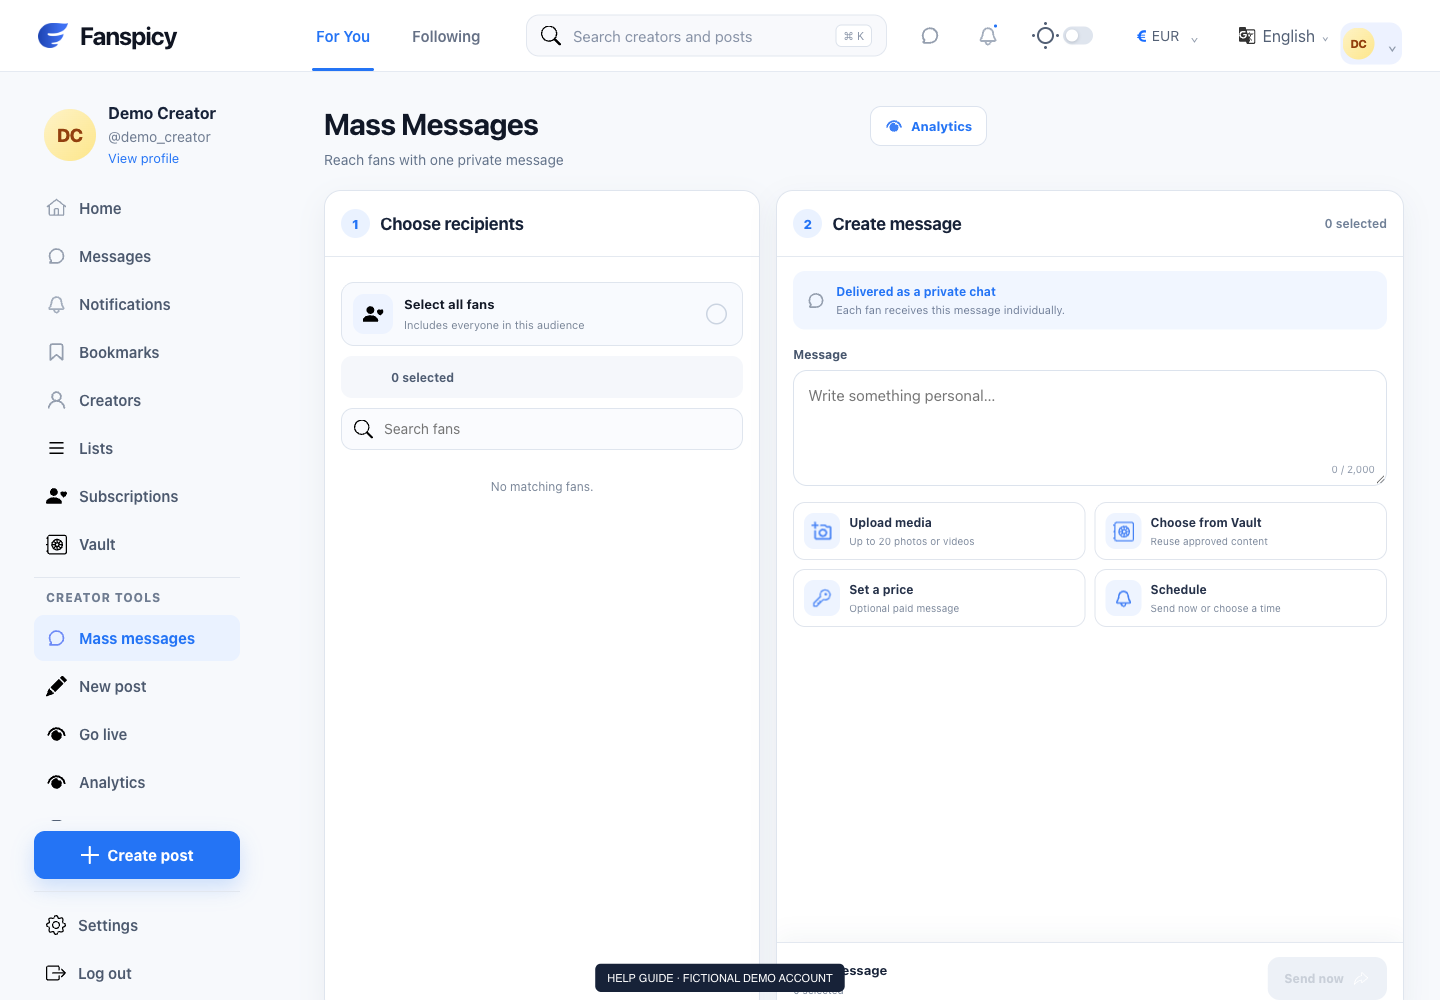This screenshot has width=1440, height=1000.
Task: Click the Creators person icon in sidebar
Action: (57, 400)
